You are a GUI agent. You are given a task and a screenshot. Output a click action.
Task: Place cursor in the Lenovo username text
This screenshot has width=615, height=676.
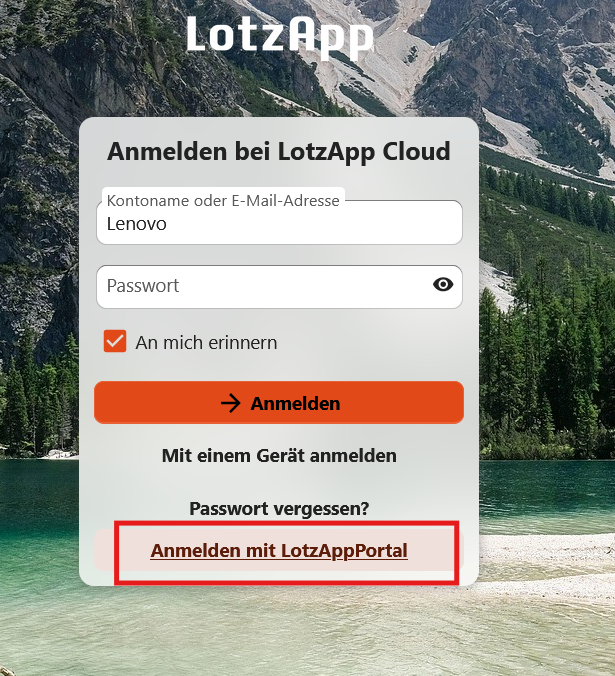pos(137,224)
